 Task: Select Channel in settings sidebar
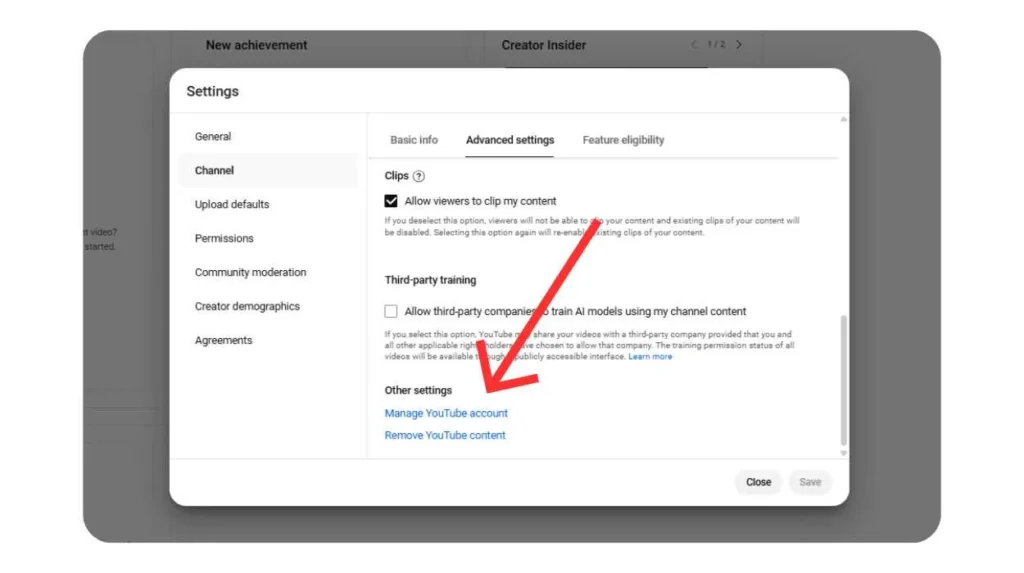click(x=268, y=171)
